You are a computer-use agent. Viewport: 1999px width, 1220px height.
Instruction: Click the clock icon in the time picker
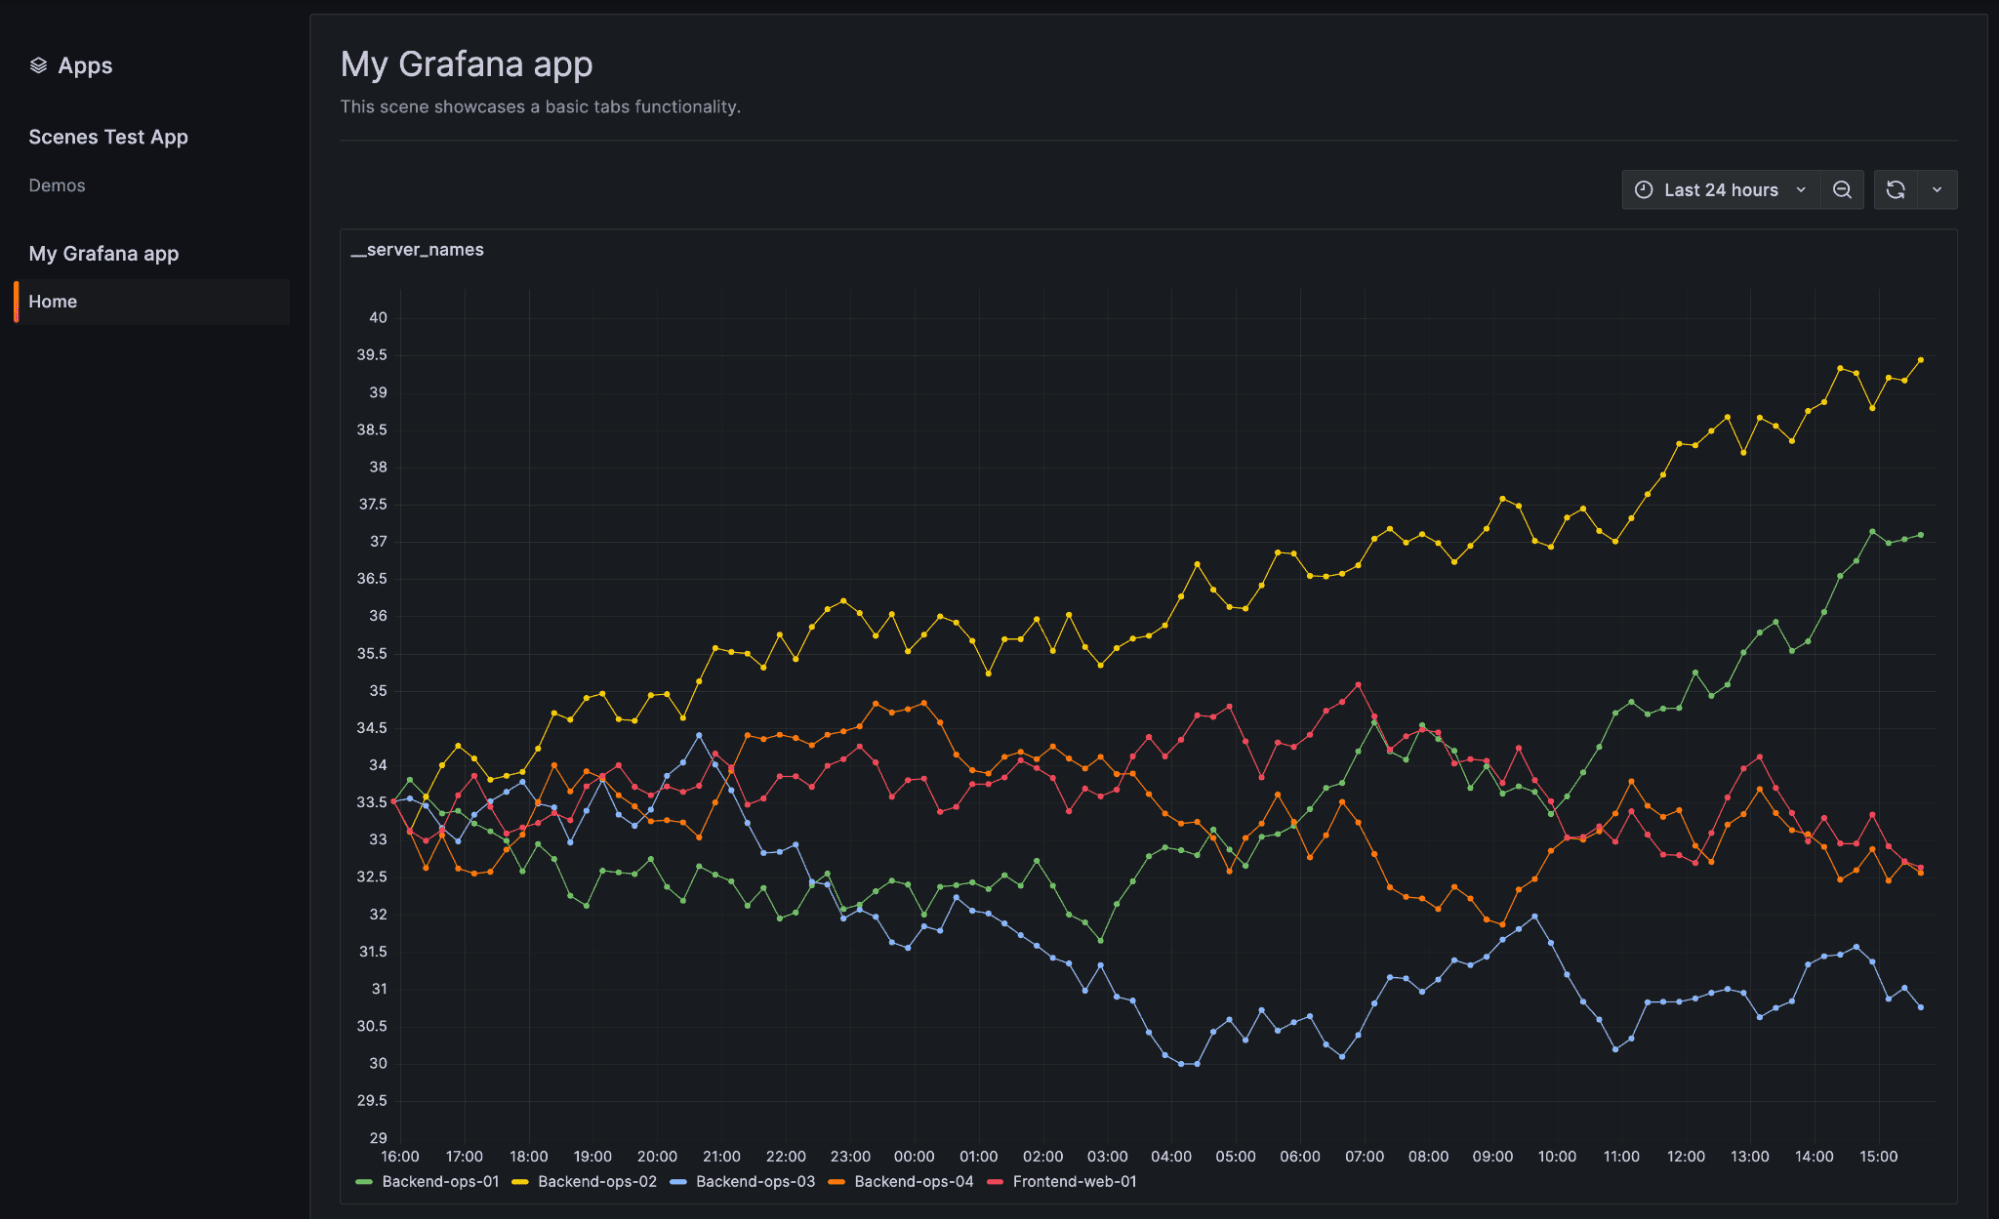click(1643, 189)
